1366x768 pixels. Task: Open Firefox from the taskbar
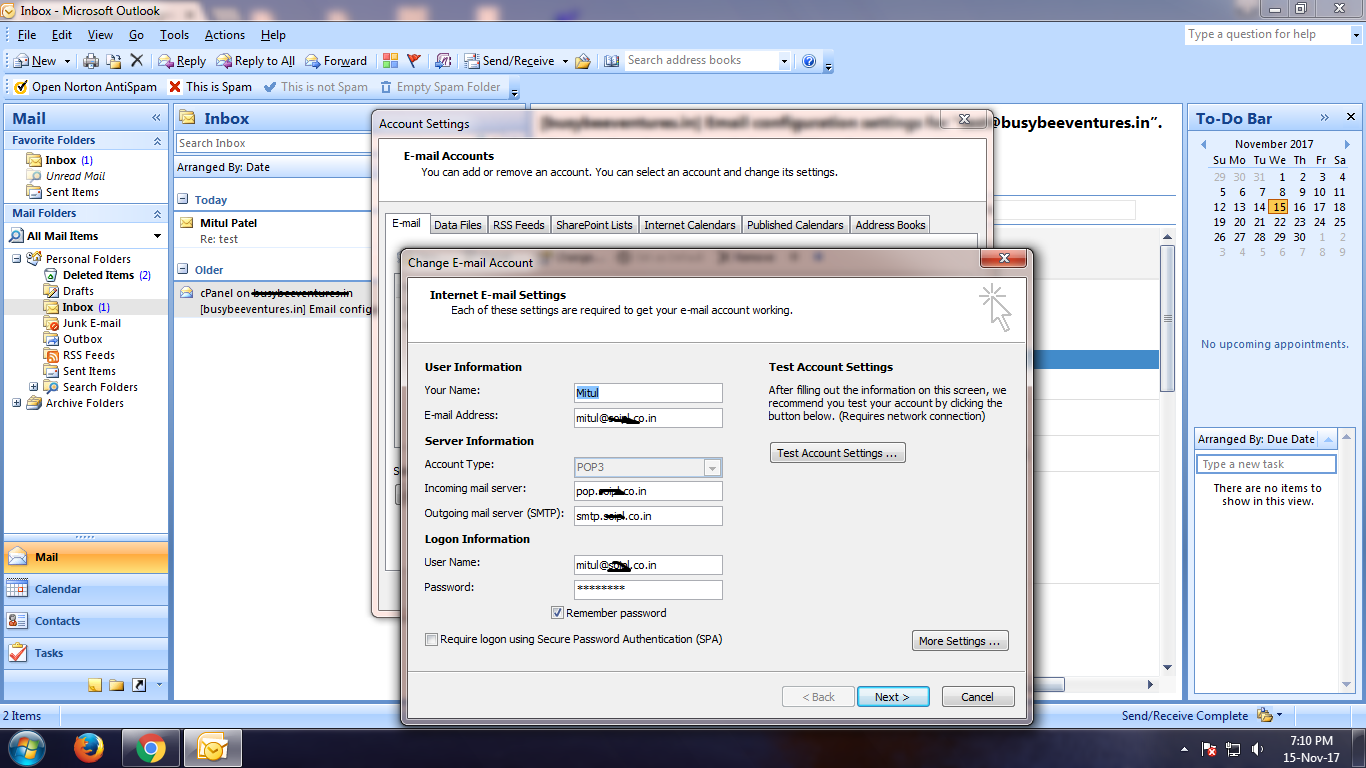pyautogui.click(x=89, y=748)
